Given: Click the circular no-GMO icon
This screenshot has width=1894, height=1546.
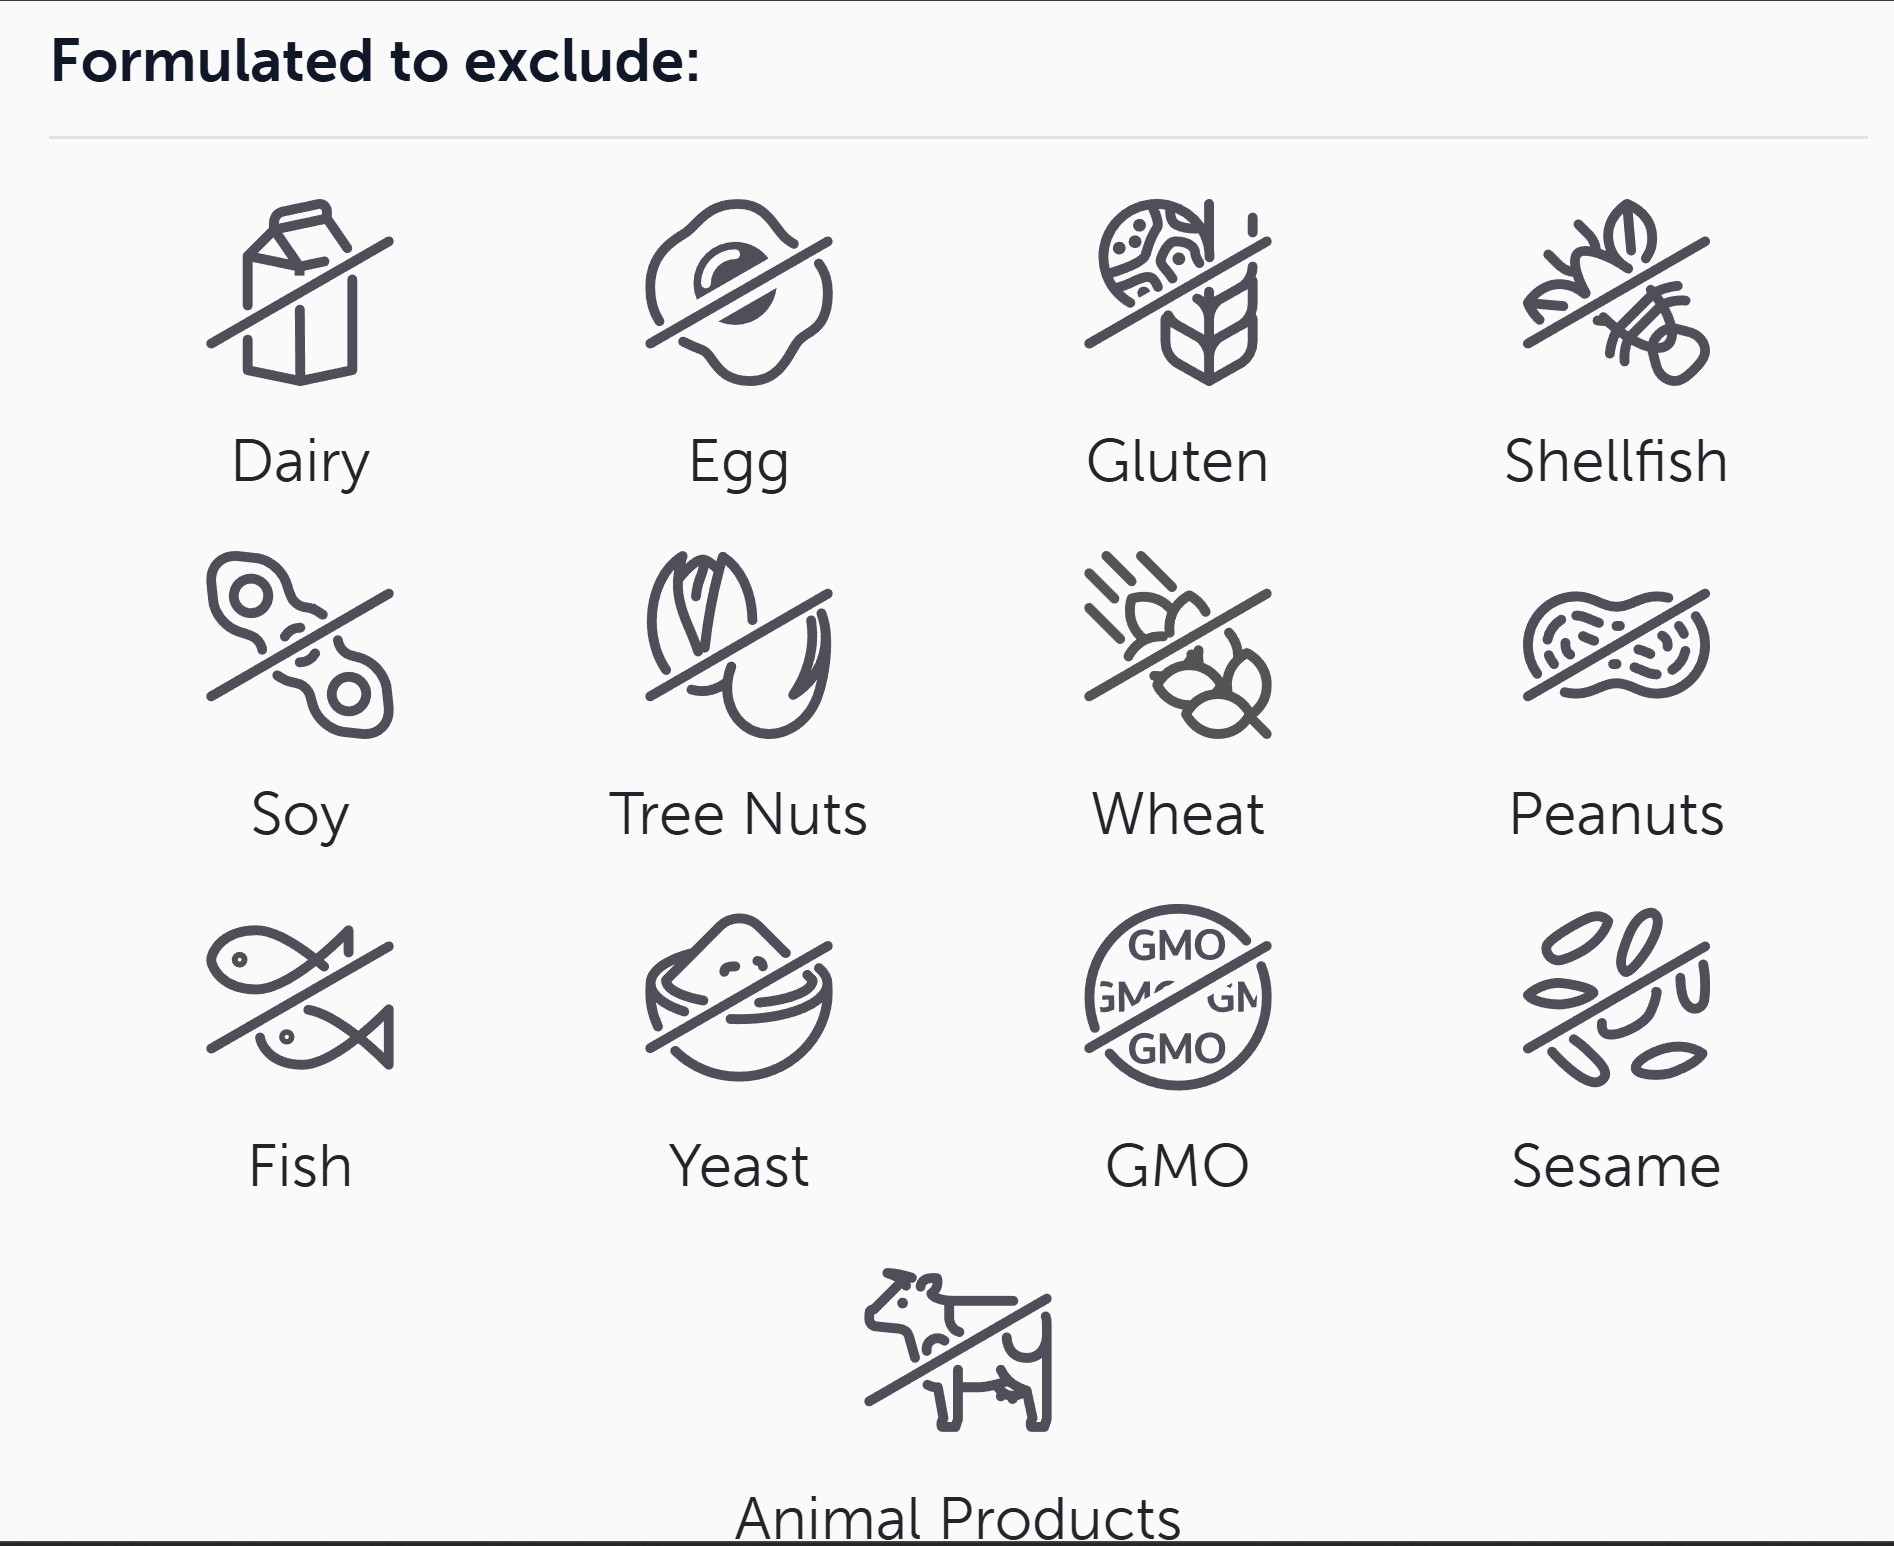Looking at the screenshot, I should [1177, 997].
